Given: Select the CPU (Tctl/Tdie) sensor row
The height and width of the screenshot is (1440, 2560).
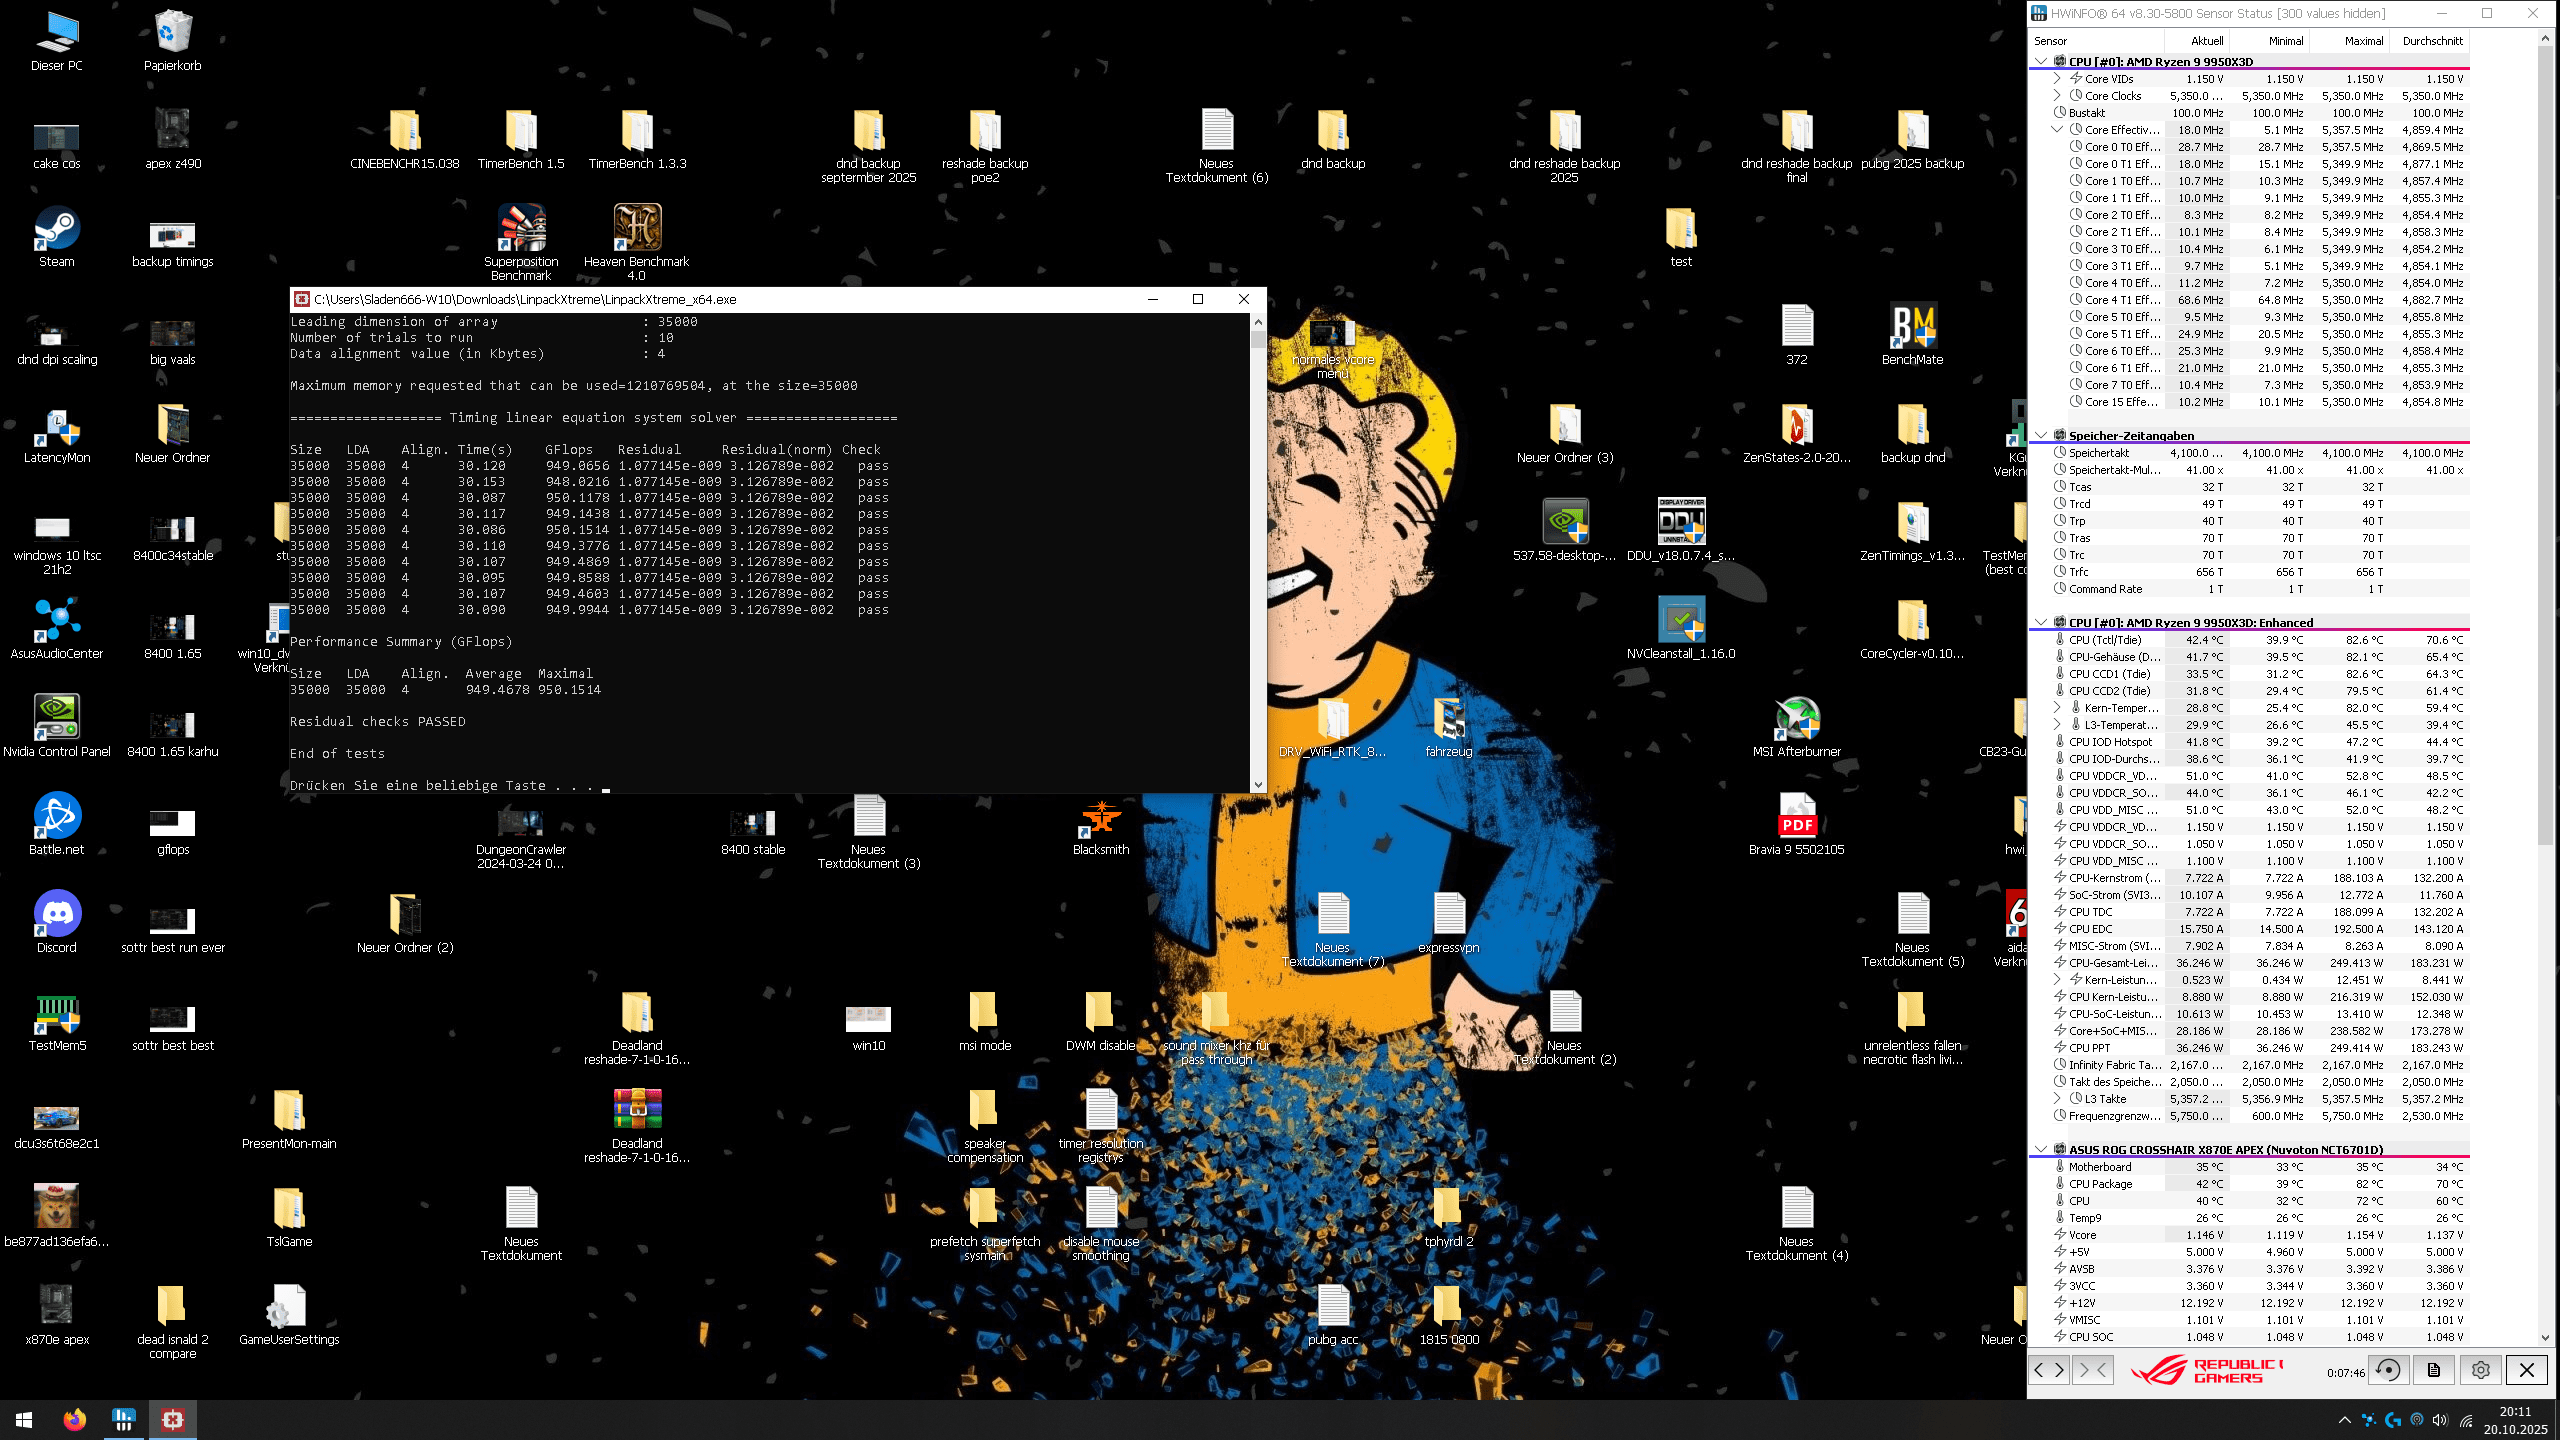Looking at the screenshot, I should [2105, 640].
